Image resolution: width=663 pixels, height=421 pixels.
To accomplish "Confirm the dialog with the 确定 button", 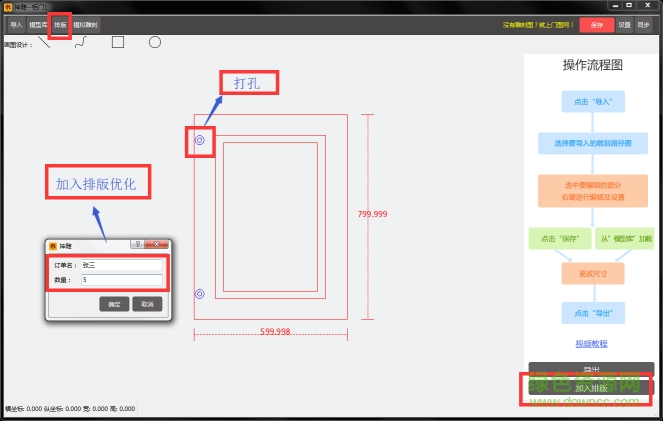I will (x=115, y=304).
